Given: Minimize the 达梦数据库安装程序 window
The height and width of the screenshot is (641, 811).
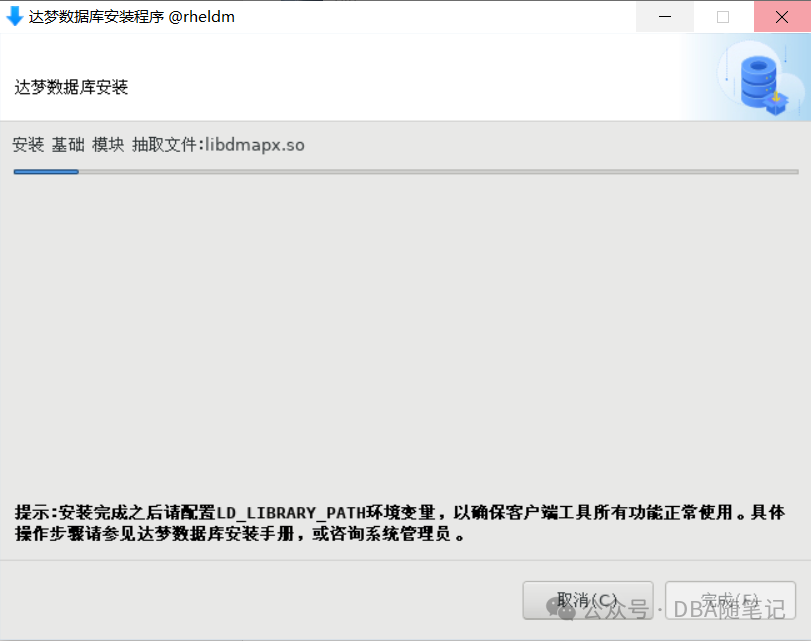Looking at the screenshot, I should click(665, 17).
